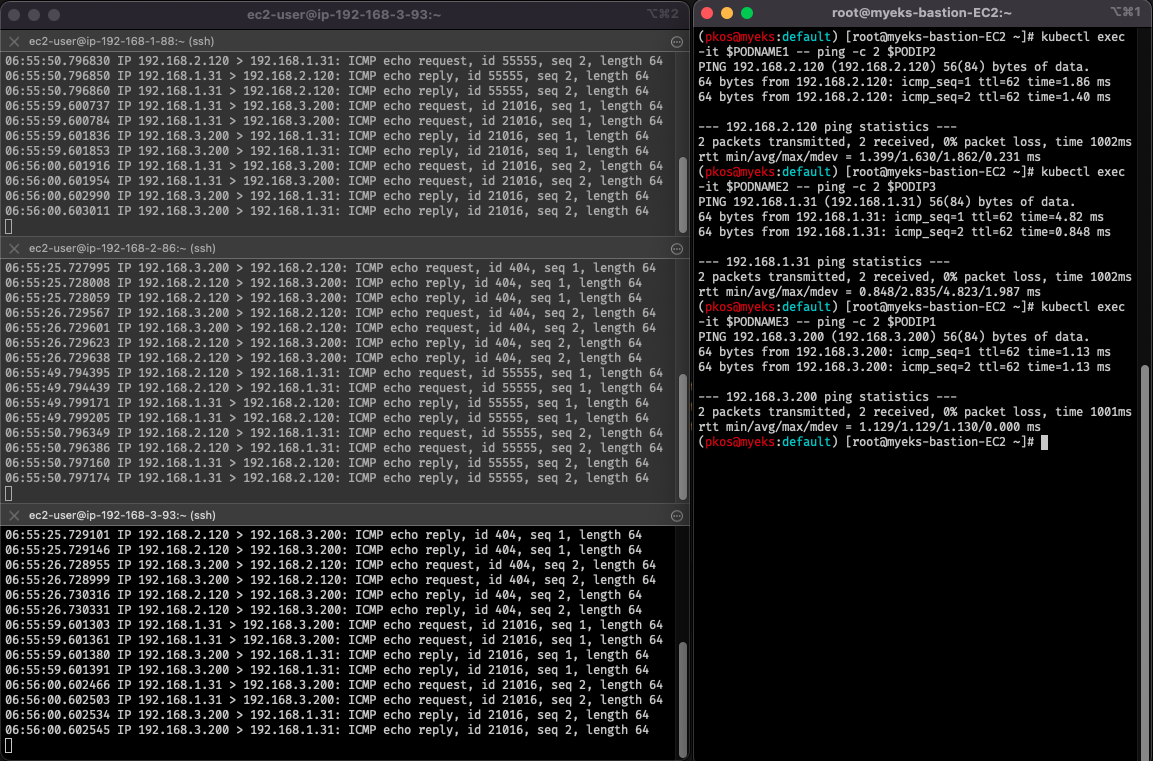
Task: Click the log line timestamped 06:55:26.728955
Action: [x=330, y=565]
